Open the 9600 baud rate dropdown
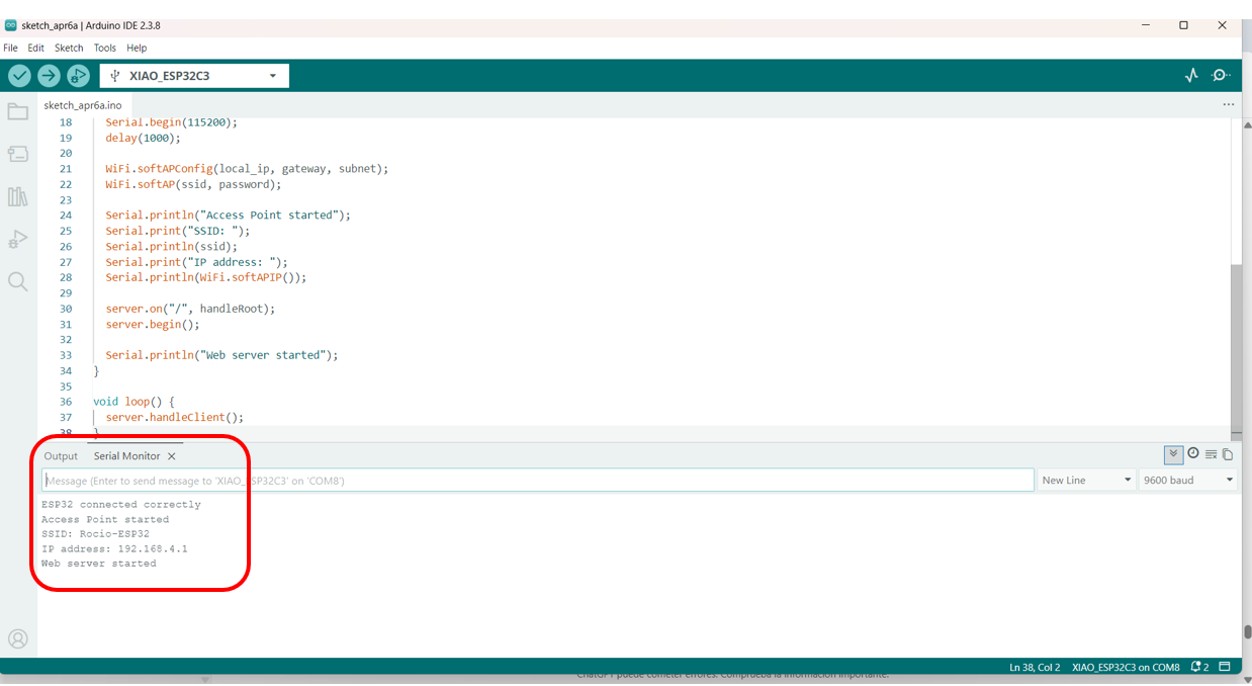Screen dimensions: 1252x686 click(x=1189, y=480)
